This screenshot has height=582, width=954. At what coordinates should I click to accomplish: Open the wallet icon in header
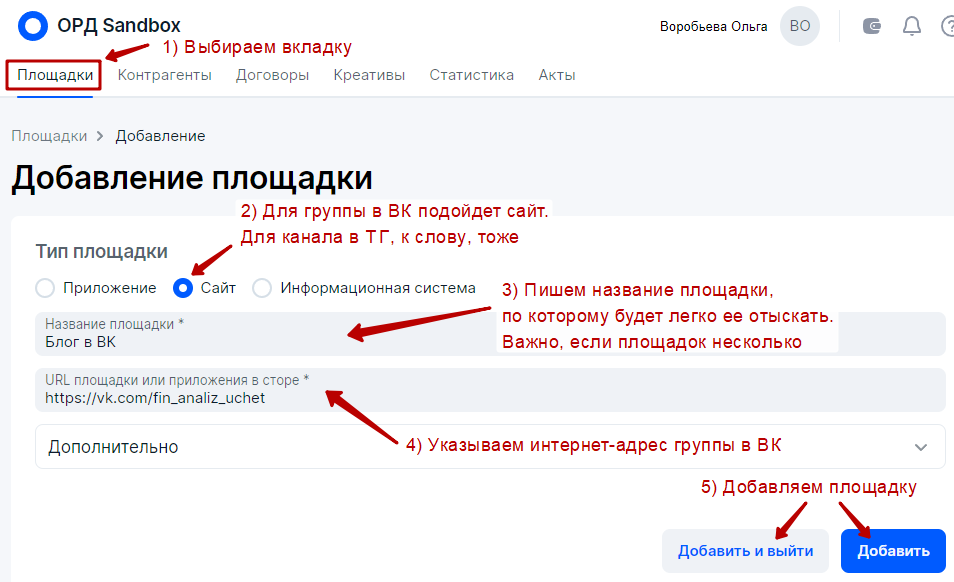click(872, 26)
